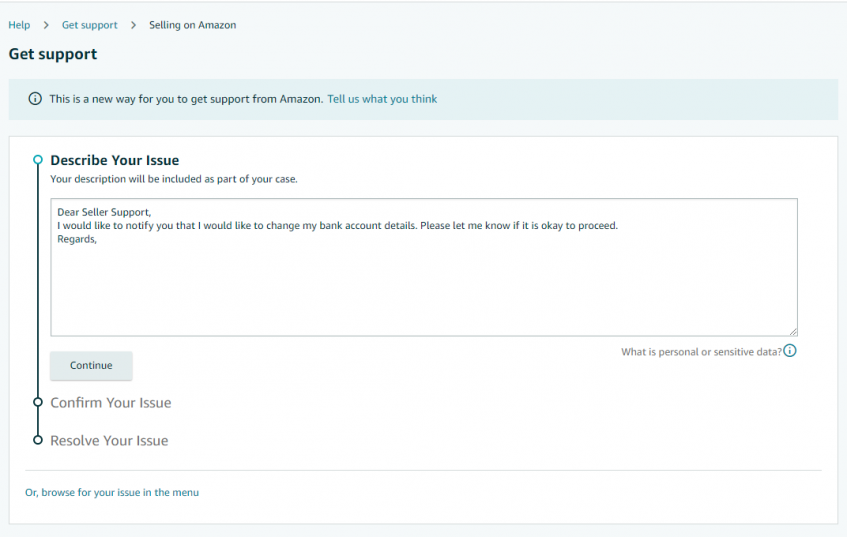Click the sensitive data info icon
This screenshot has width=847, height=537.
790,351
